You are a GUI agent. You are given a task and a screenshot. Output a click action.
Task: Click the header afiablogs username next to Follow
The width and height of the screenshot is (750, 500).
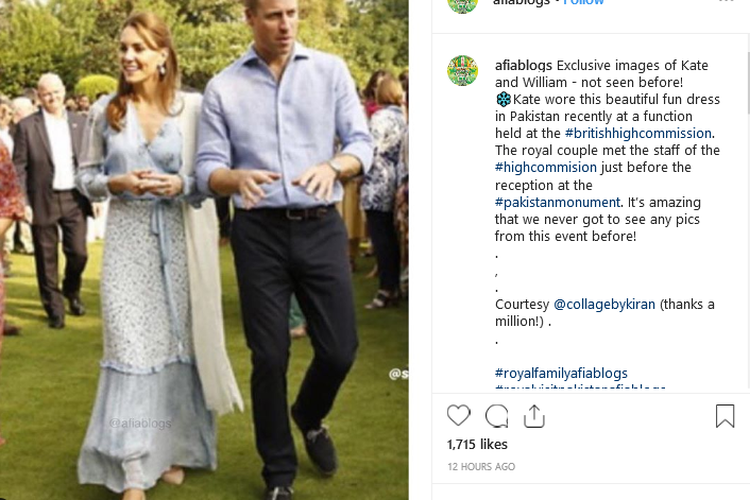click(523, 3)
